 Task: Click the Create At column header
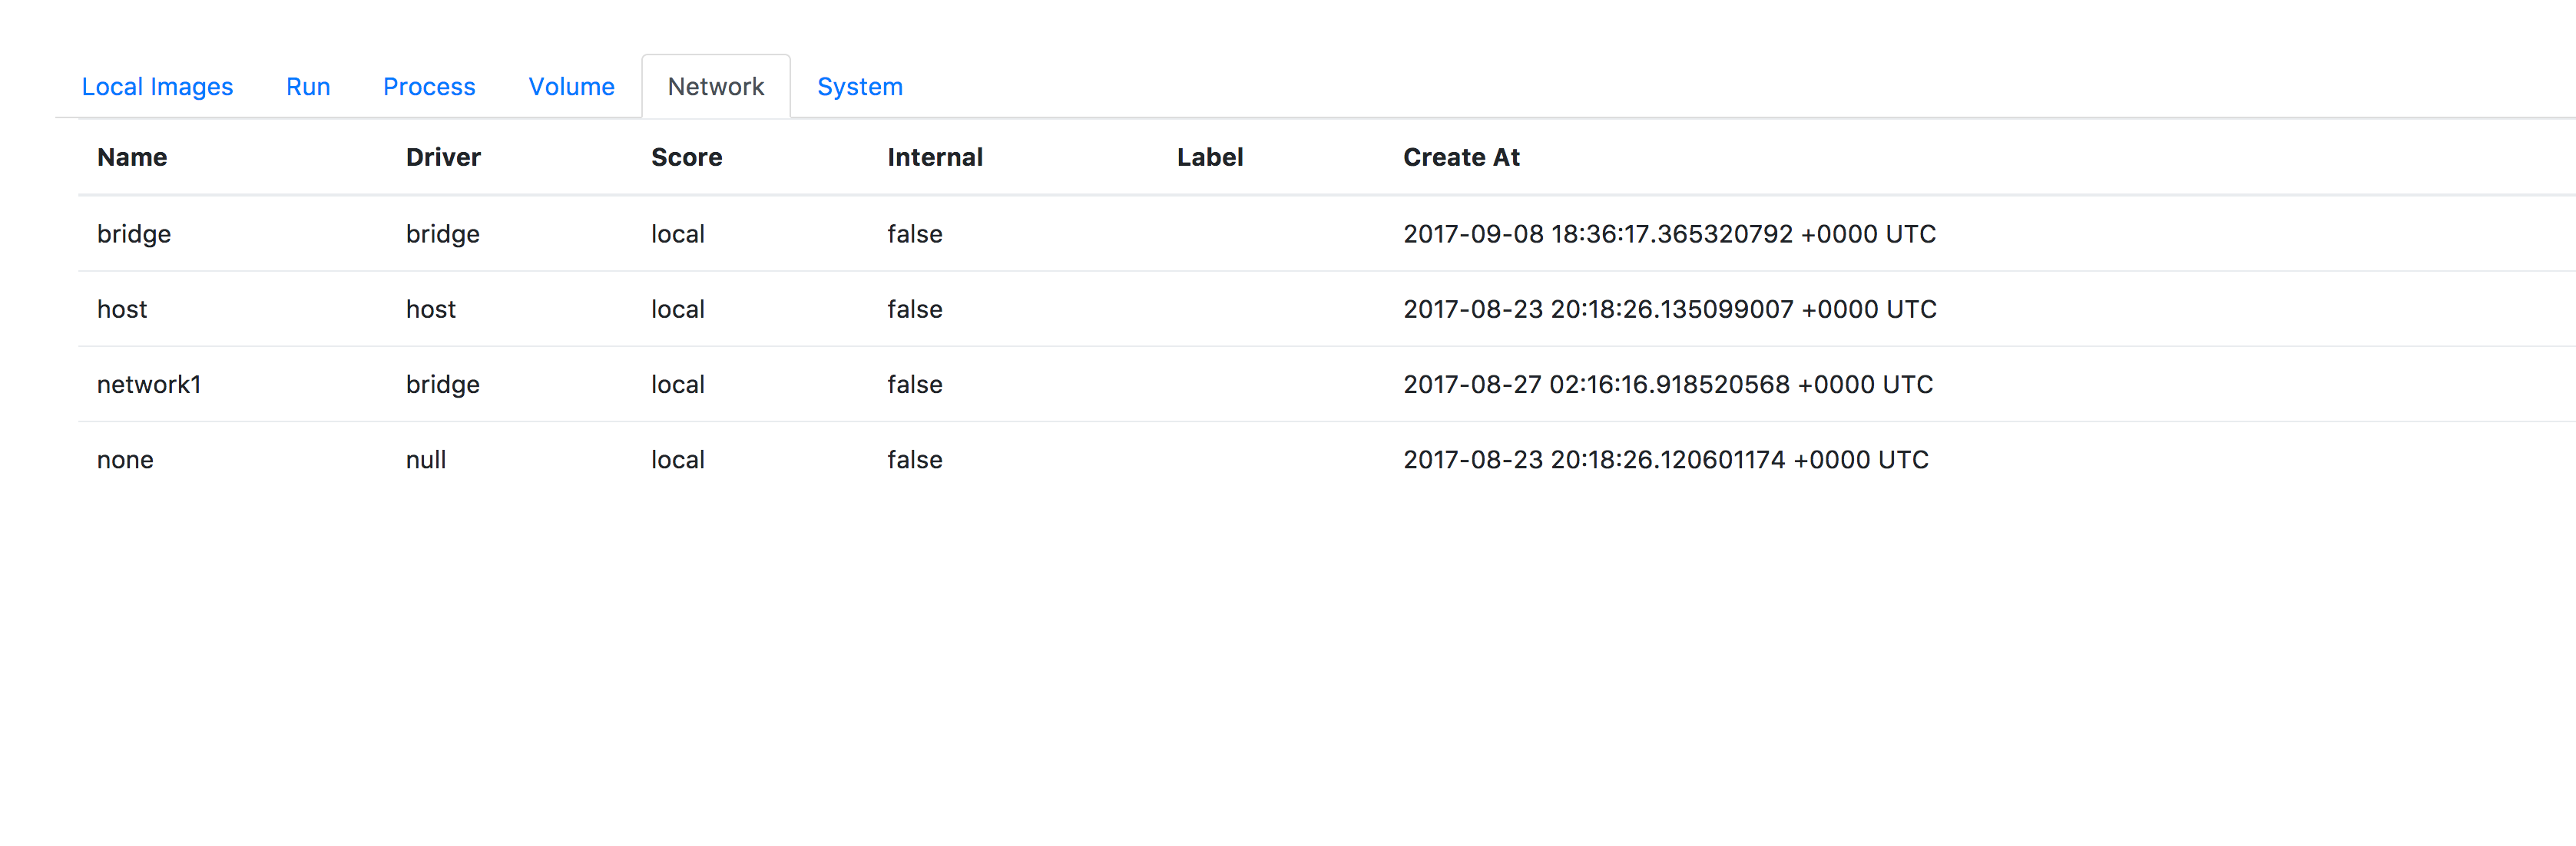[x=1460, y=157]
